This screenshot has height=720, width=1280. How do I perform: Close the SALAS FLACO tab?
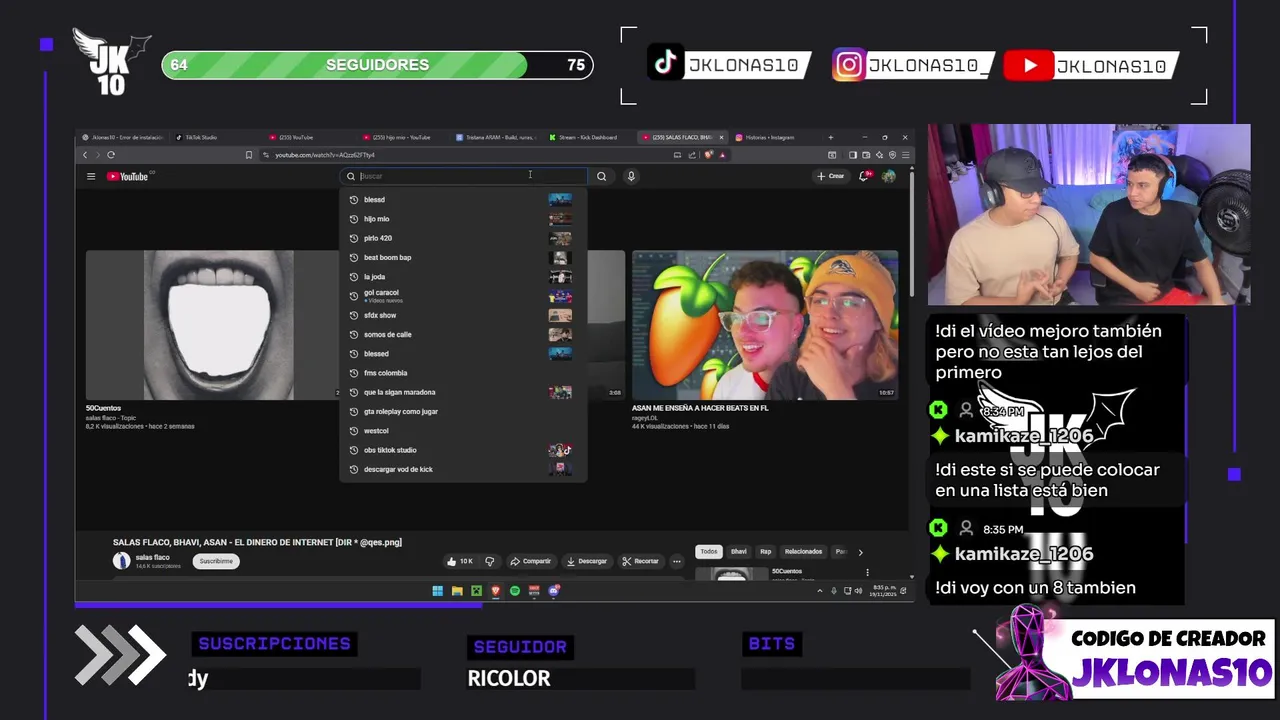point(721,137)
